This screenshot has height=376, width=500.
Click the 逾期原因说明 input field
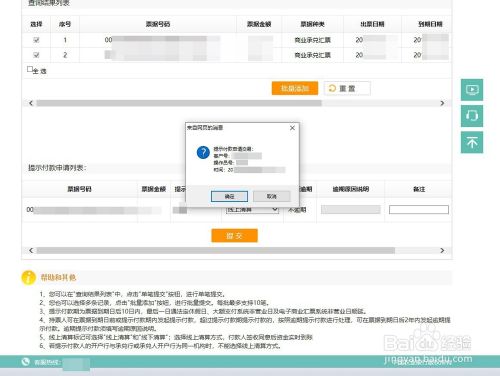(x=351, y=210)
